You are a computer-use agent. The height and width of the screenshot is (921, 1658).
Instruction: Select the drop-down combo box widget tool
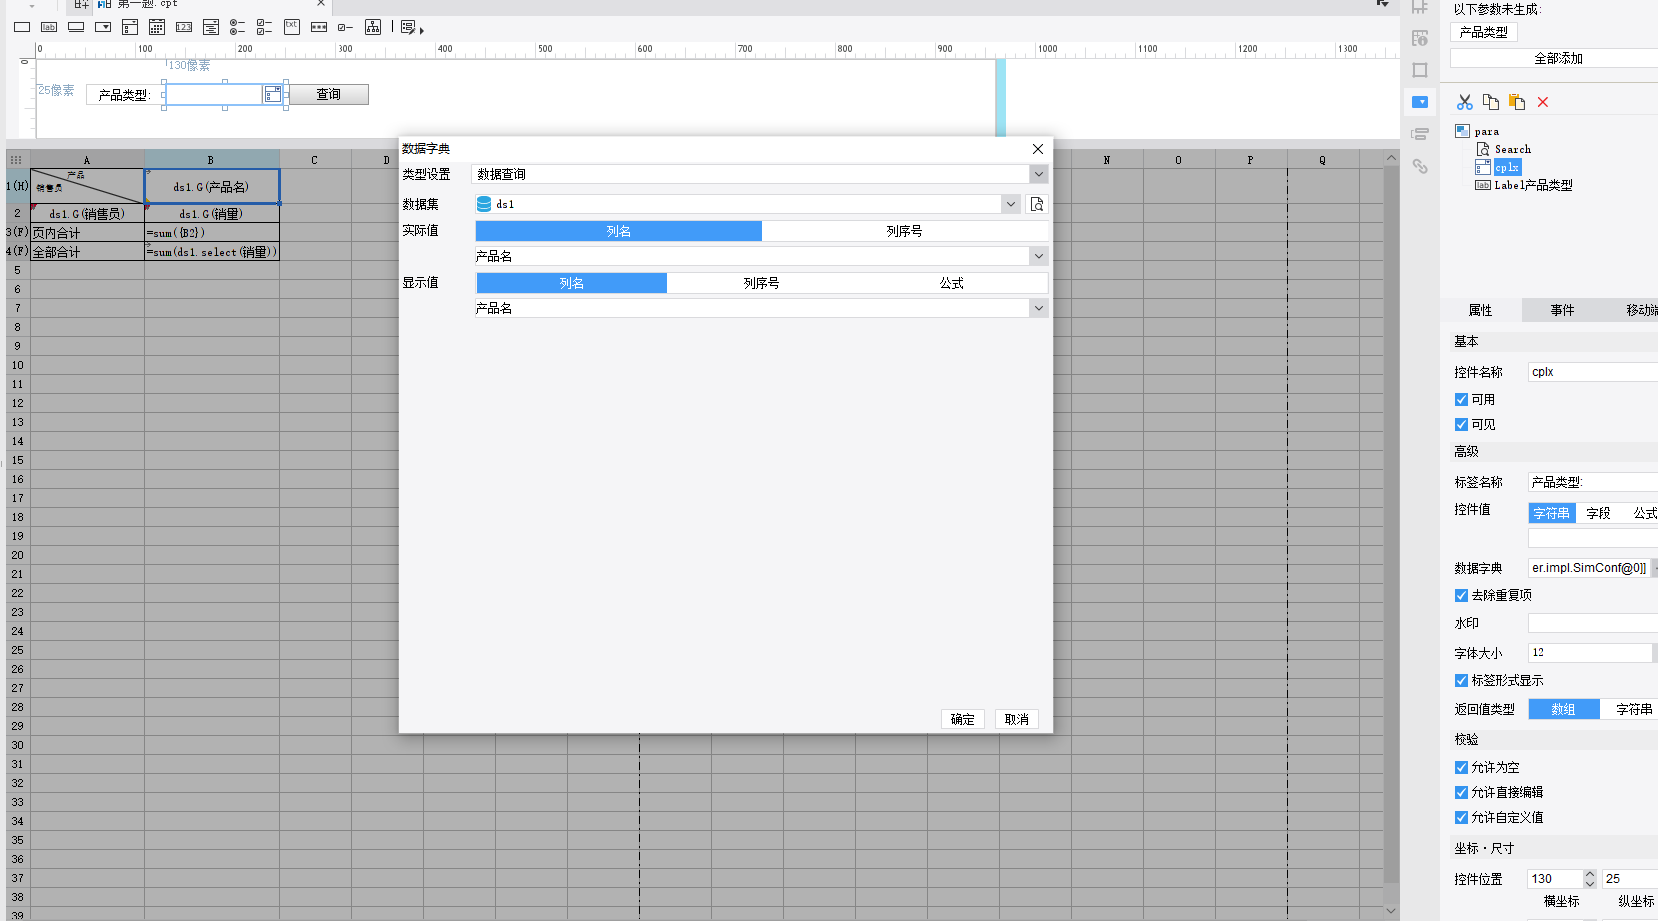[103, 27]
